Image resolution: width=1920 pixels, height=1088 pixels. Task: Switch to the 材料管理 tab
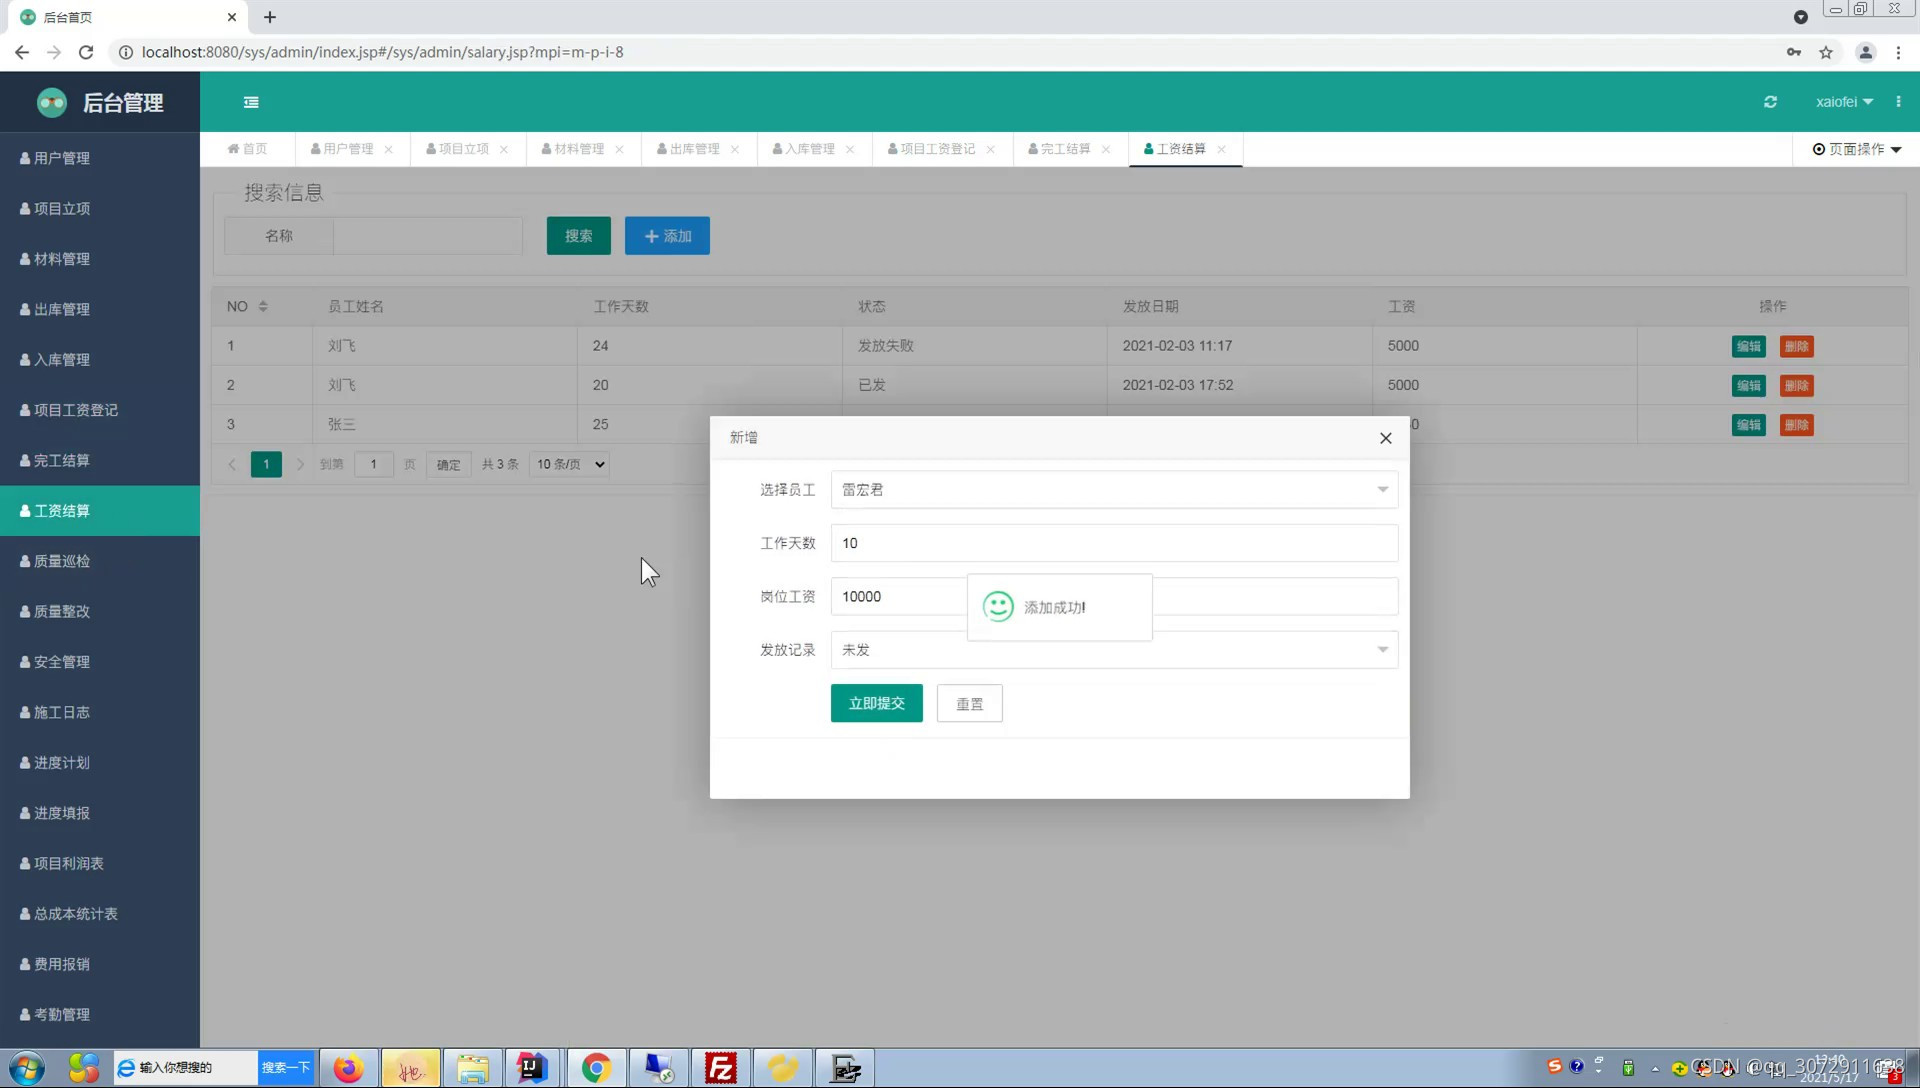click(573, 149)
